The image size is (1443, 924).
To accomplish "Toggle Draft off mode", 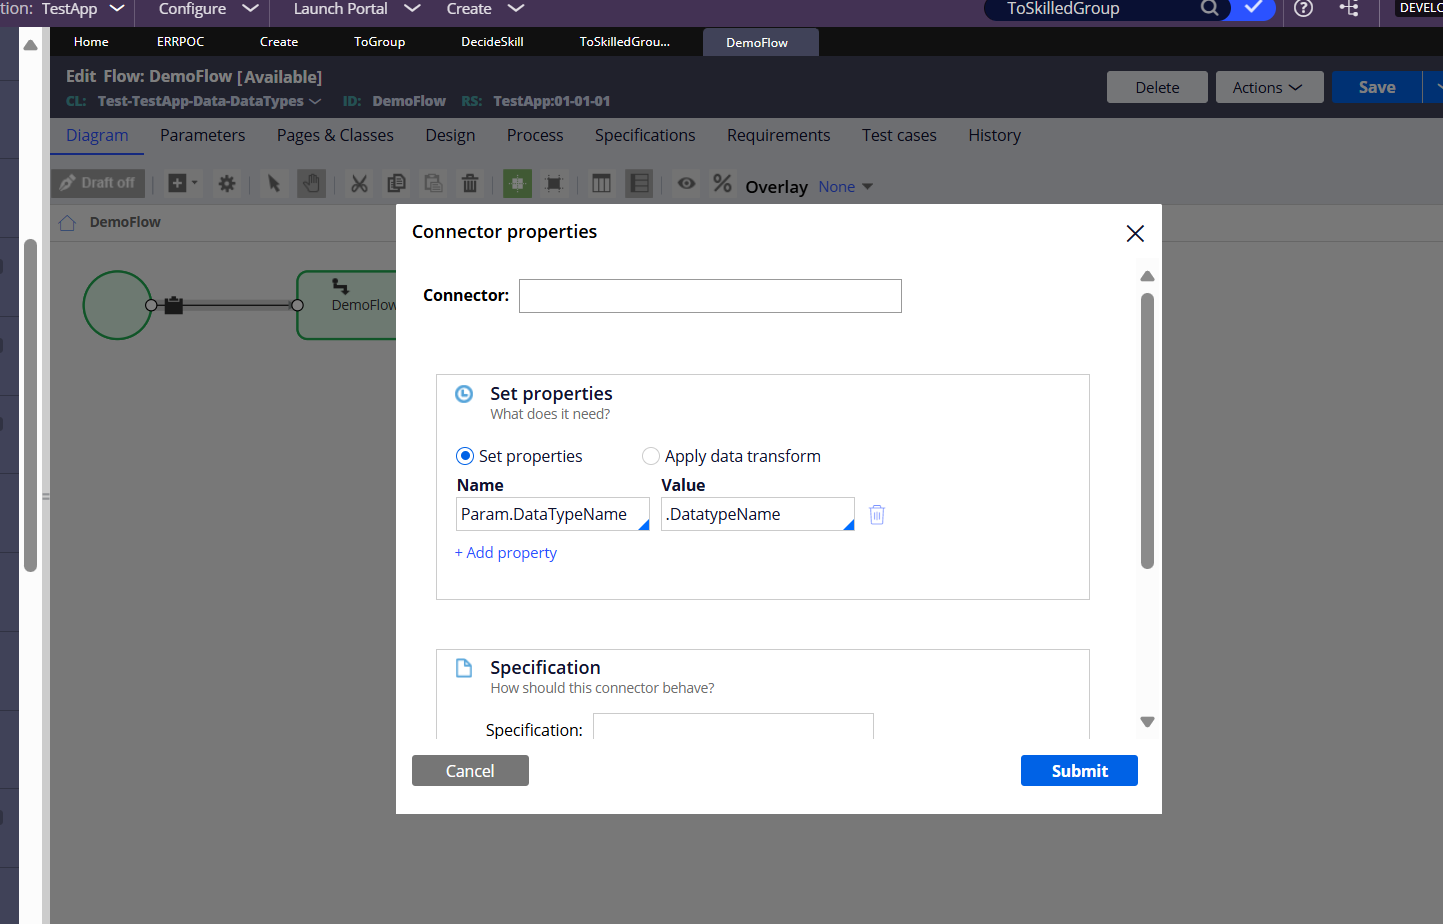I will click(x=97, y=183).
